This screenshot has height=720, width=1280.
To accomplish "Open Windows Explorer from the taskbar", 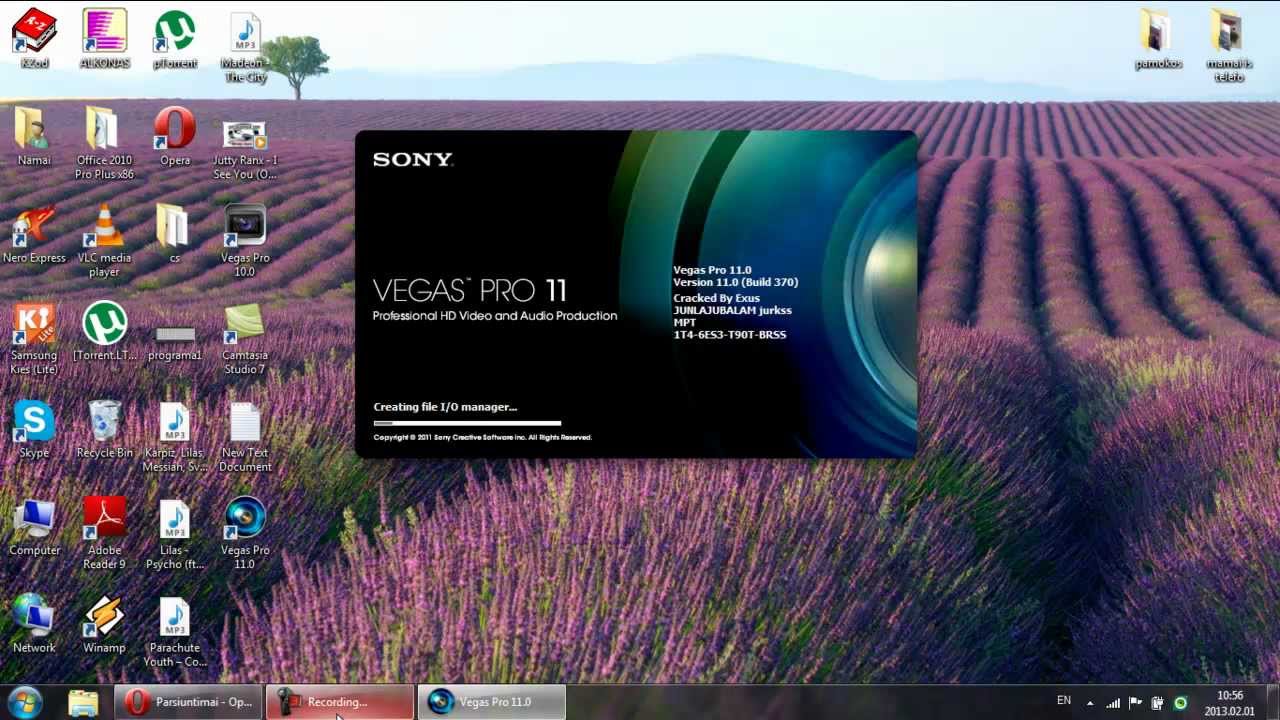I will 84,702.
